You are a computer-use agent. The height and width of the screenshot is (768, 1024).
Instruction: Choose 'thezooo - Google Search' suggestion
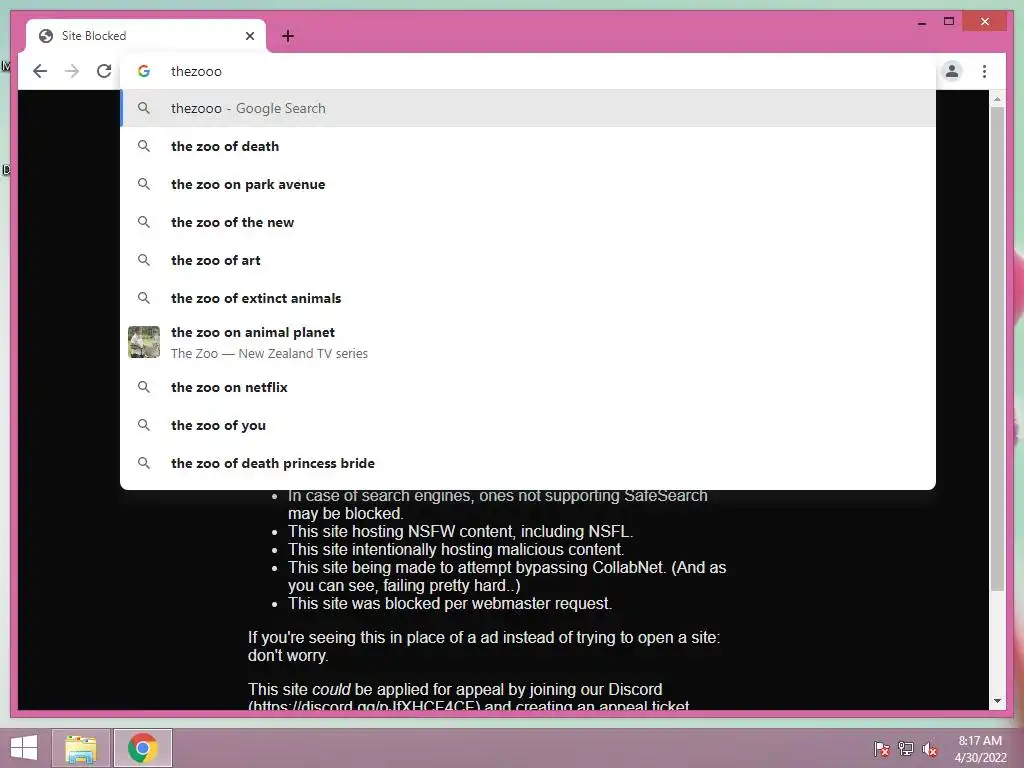pyautogui.click(x=528, y=108)
